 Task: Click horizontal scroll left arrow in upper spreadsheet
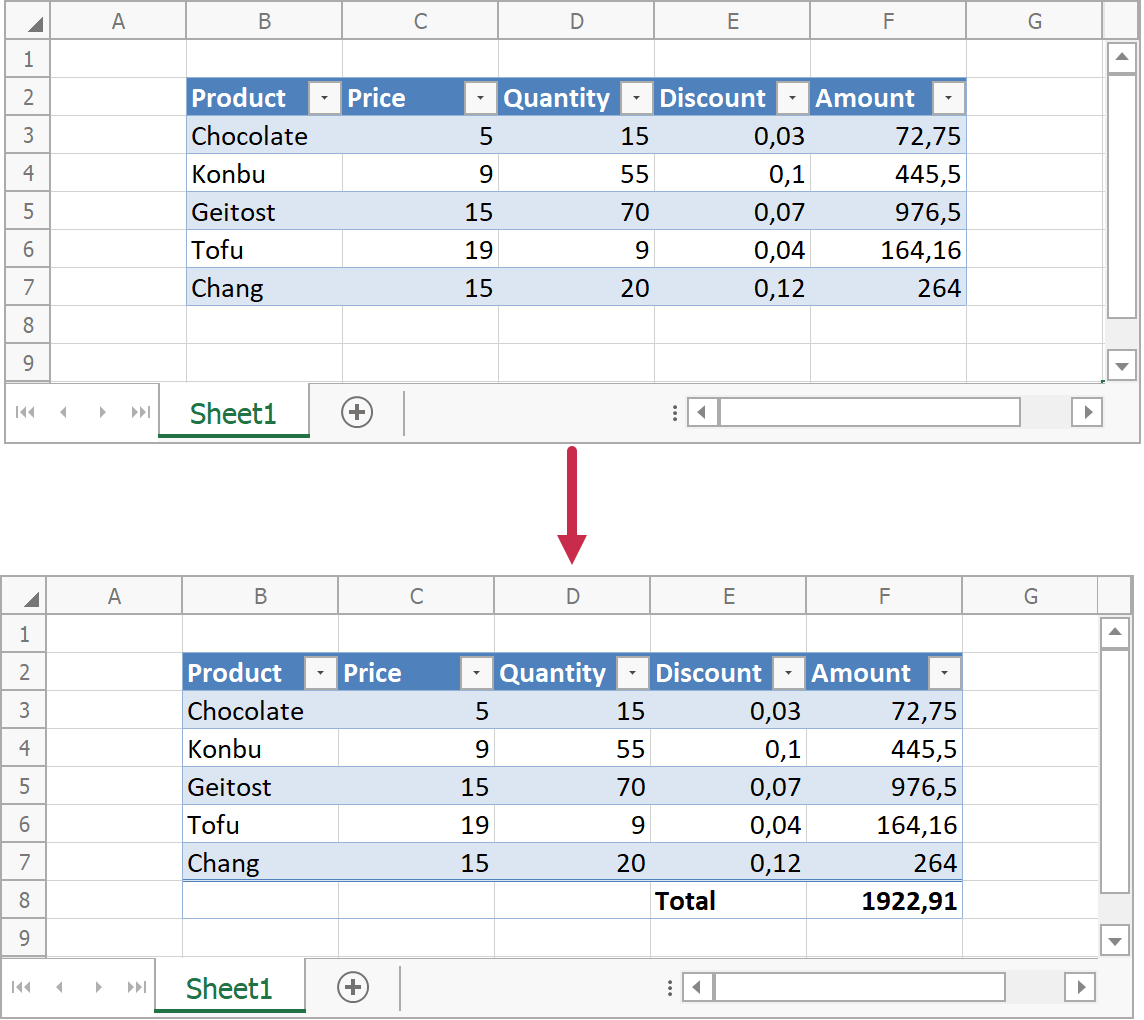703,412
